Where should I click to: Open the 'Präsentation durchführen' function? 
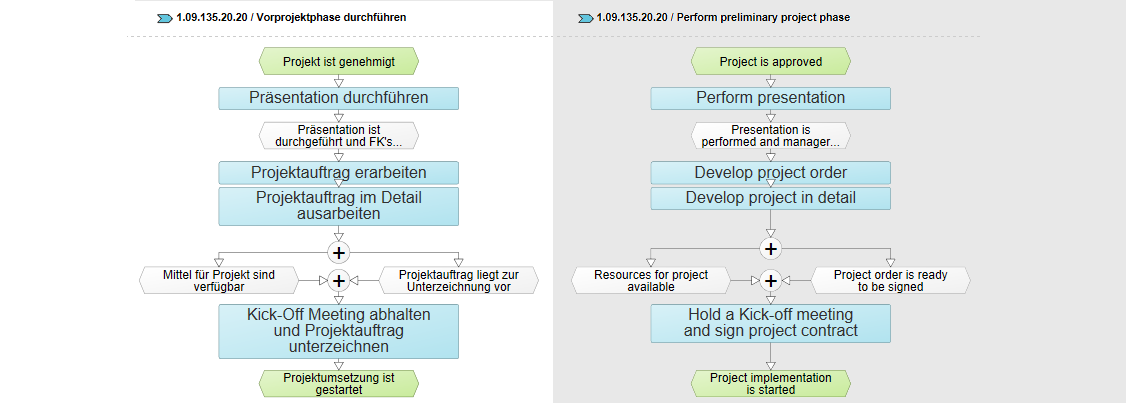(339, 98)
